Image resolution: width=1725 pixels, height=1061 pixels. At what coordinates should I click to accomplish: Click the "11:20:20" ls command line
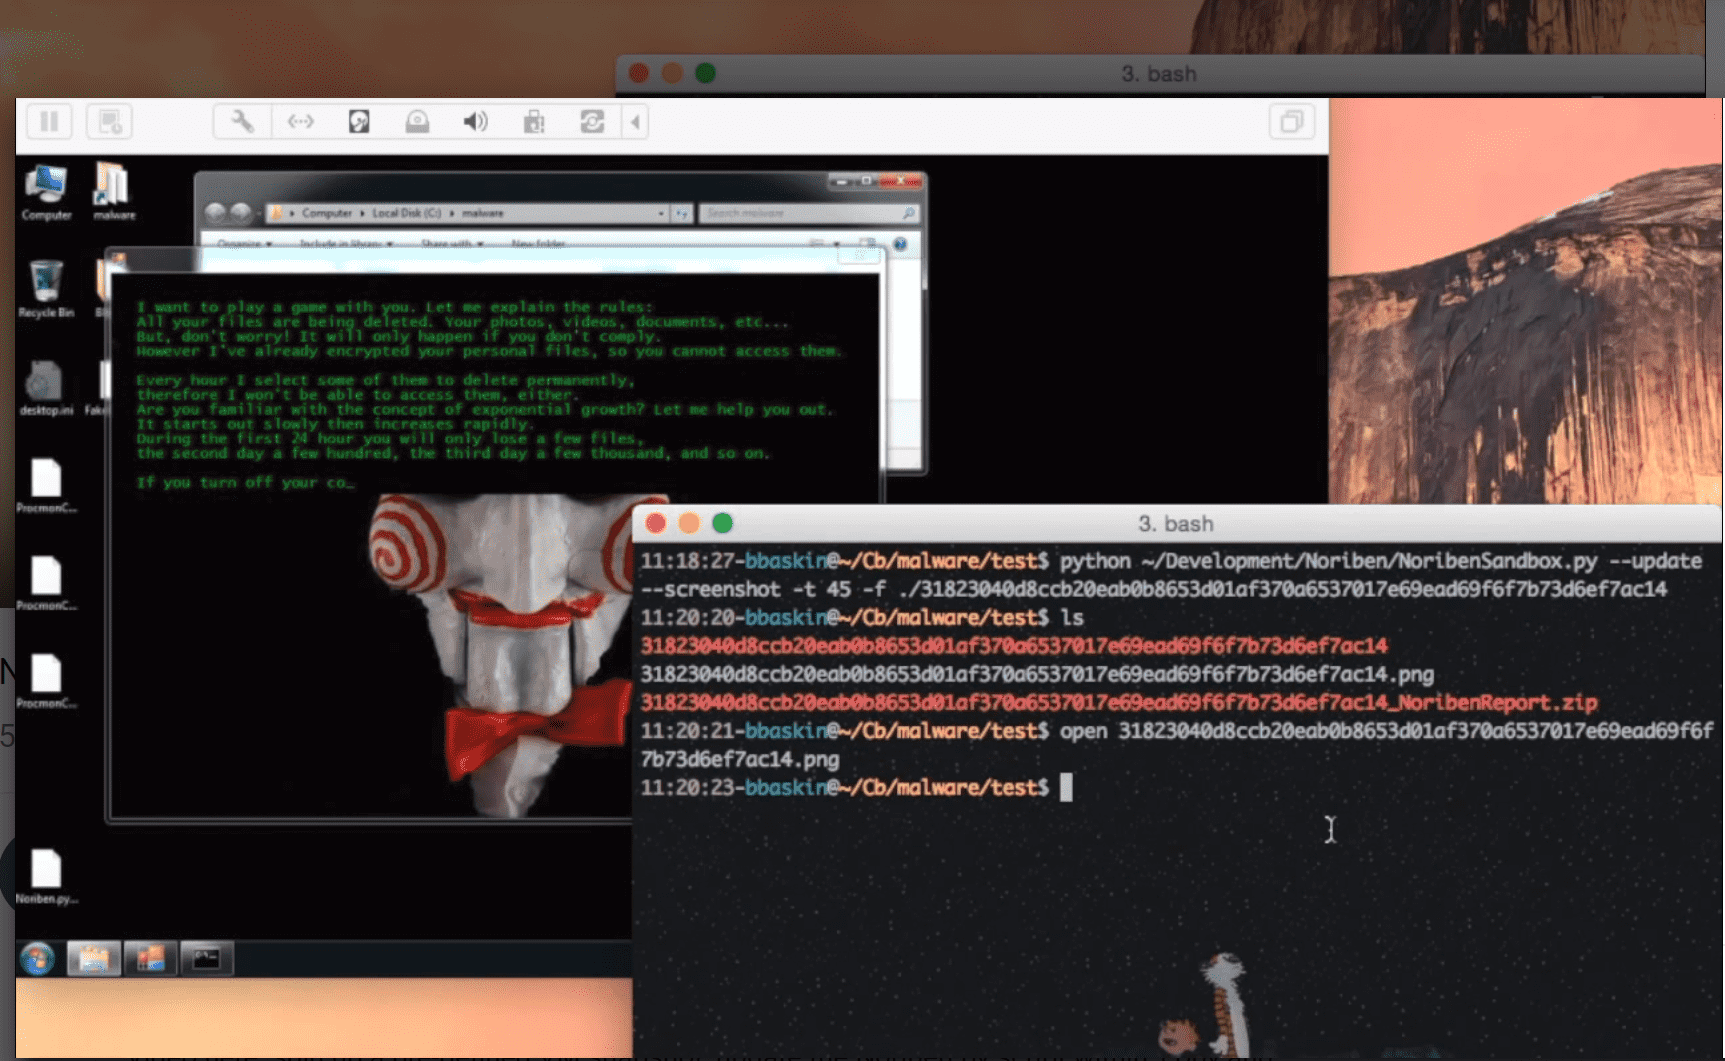click(x=862, y=618)
